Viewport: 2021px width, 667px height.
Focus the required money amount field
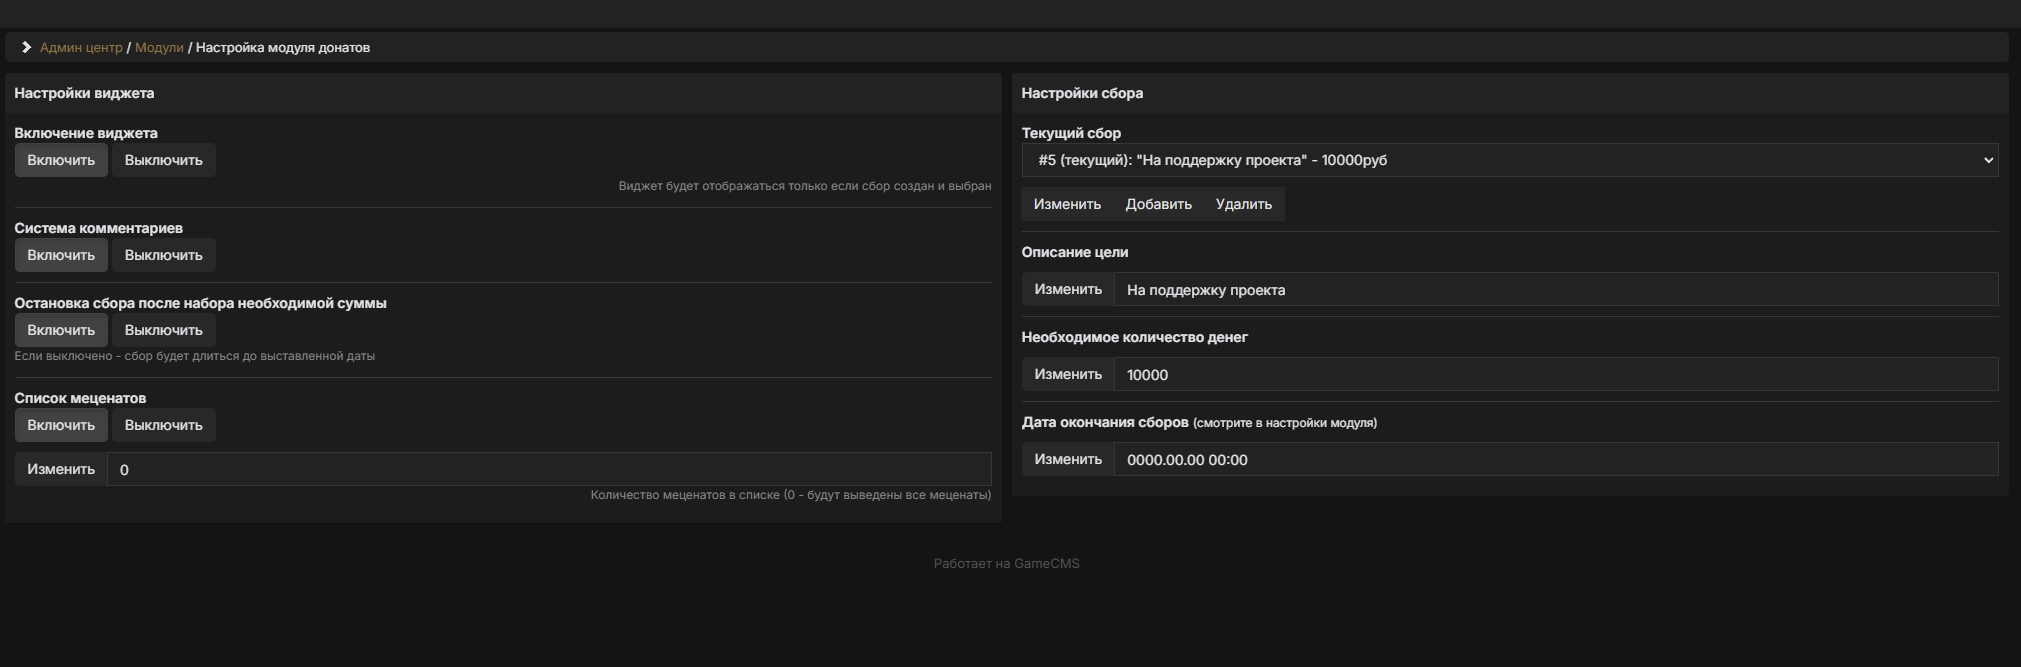coord(1555,375)
